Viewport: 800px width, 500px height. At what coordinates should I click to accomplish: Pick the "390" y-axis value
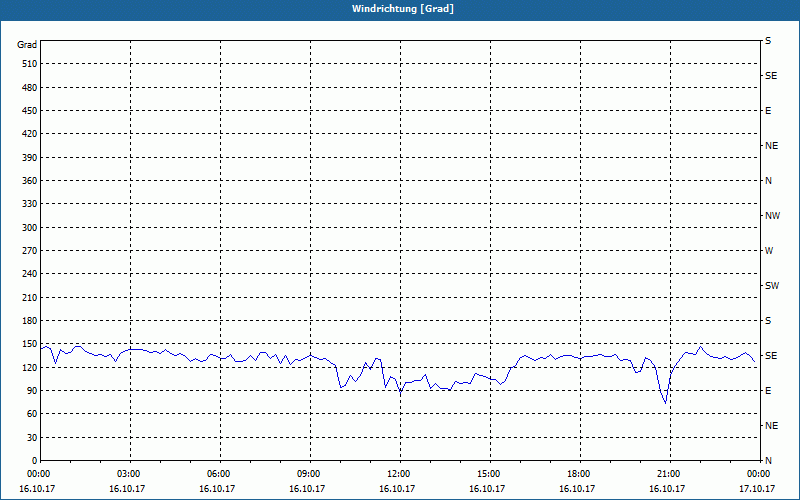coord(30,157)
